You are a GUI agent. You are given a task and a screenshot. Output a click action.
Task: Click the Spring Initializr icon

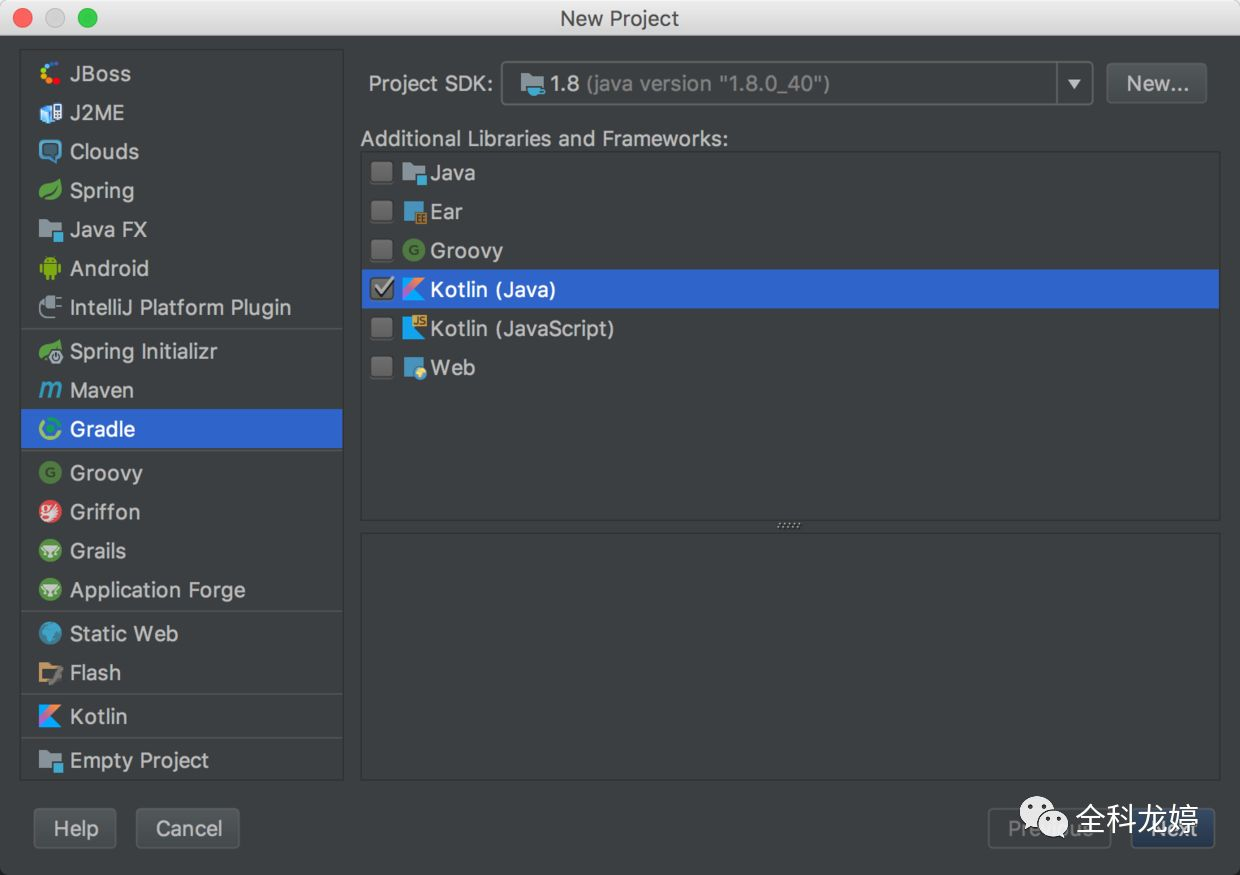(x=50, y=351)
